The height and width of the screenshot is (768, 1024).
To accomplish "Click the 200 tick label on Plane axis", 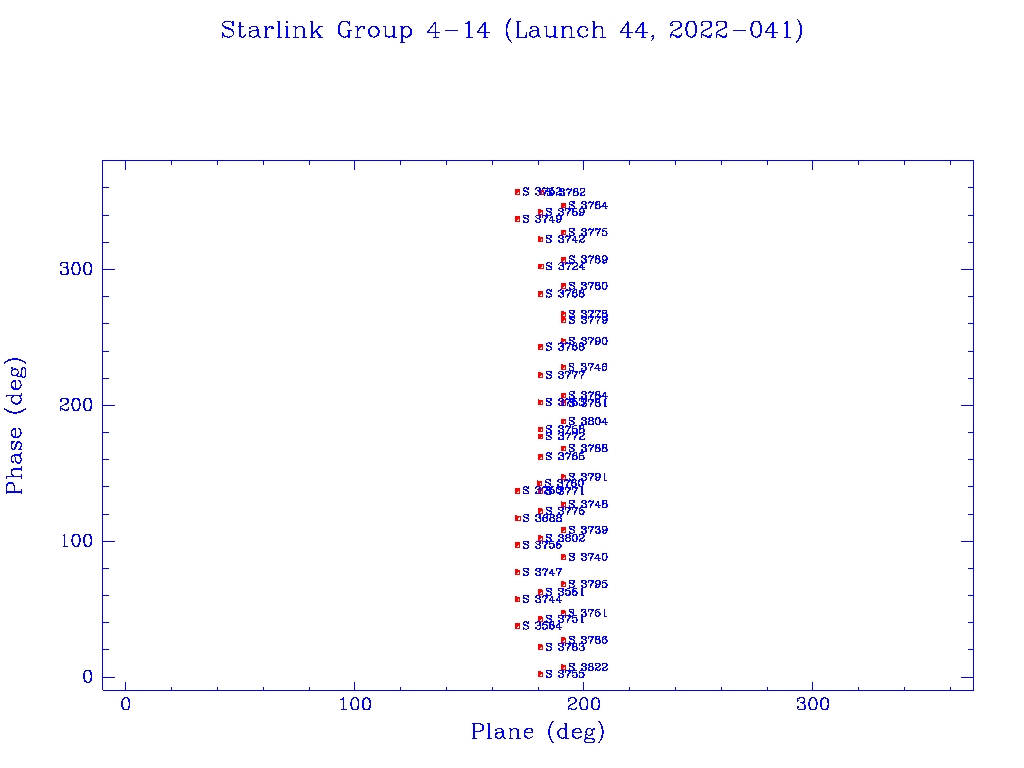I will 584,704.
